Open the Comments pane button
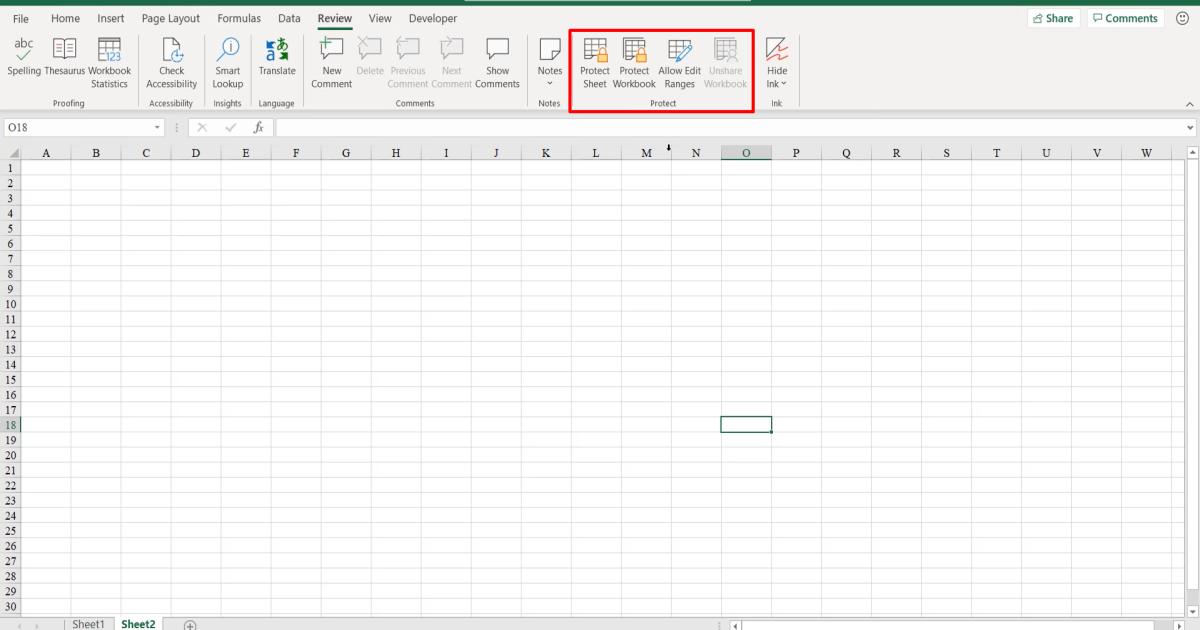1200x630 pixels. click(1124, 17)
